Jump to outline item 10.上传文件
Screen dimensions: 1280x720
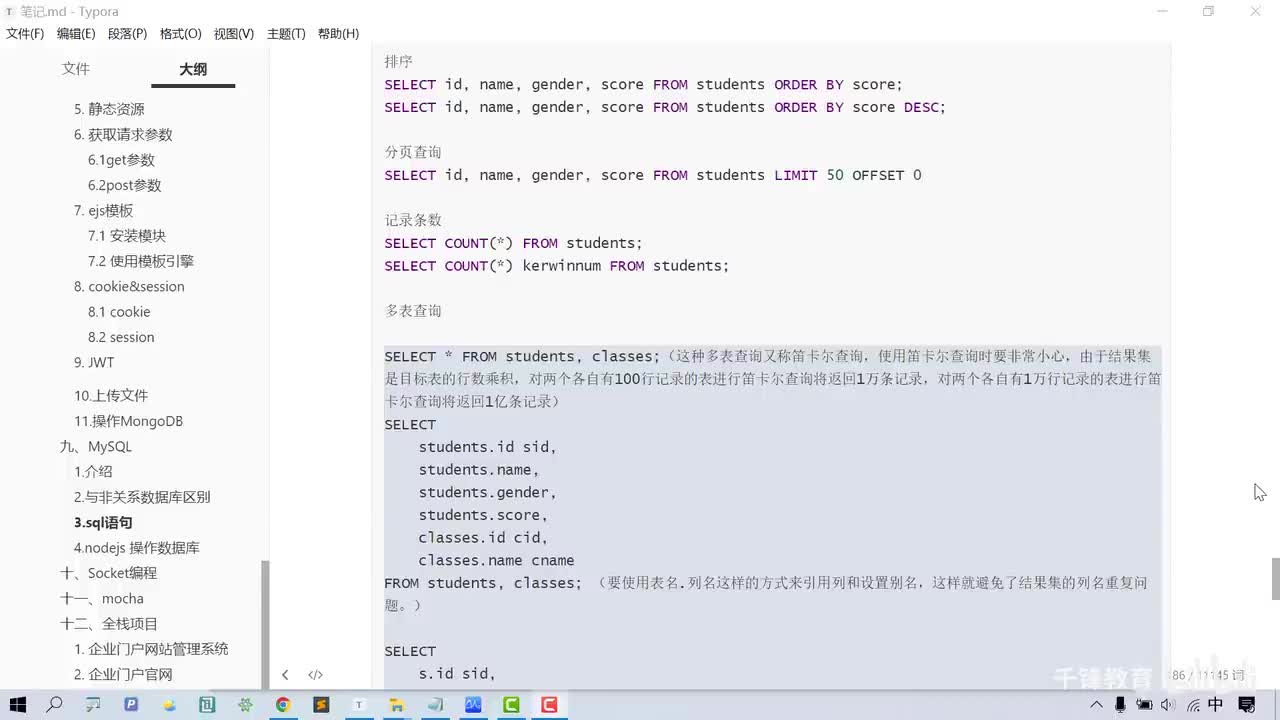tap(111, 396)
